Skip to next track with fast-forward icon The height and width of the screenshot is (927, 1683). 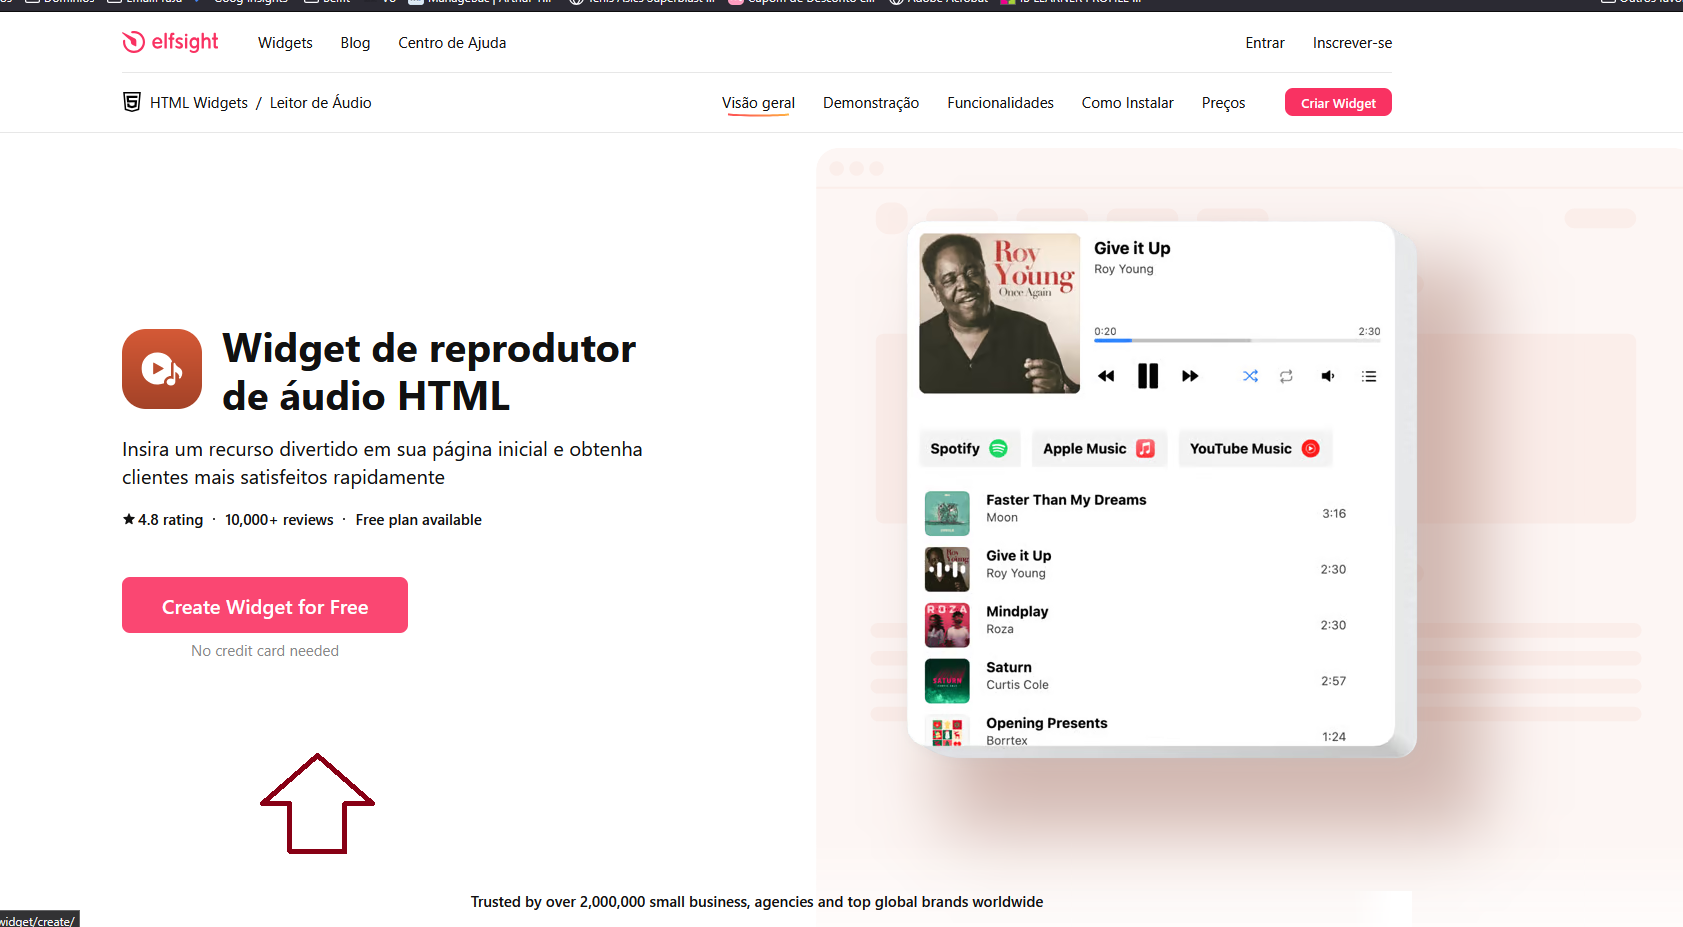point(1190,376)
